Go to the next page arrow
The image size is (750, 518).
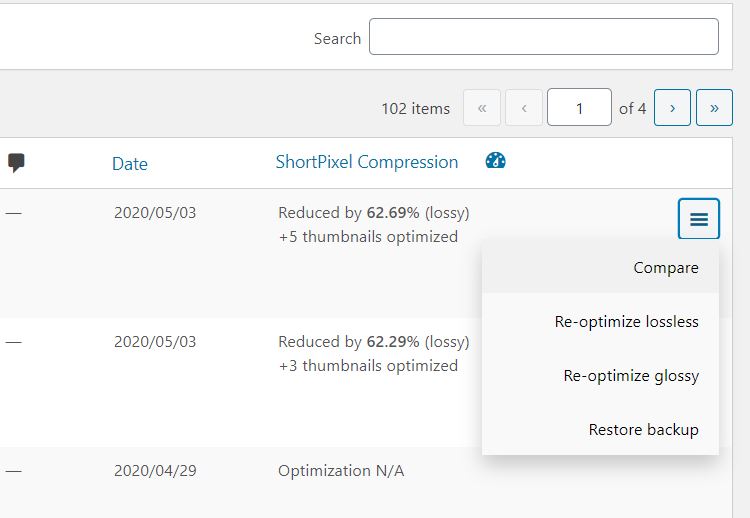672,108
